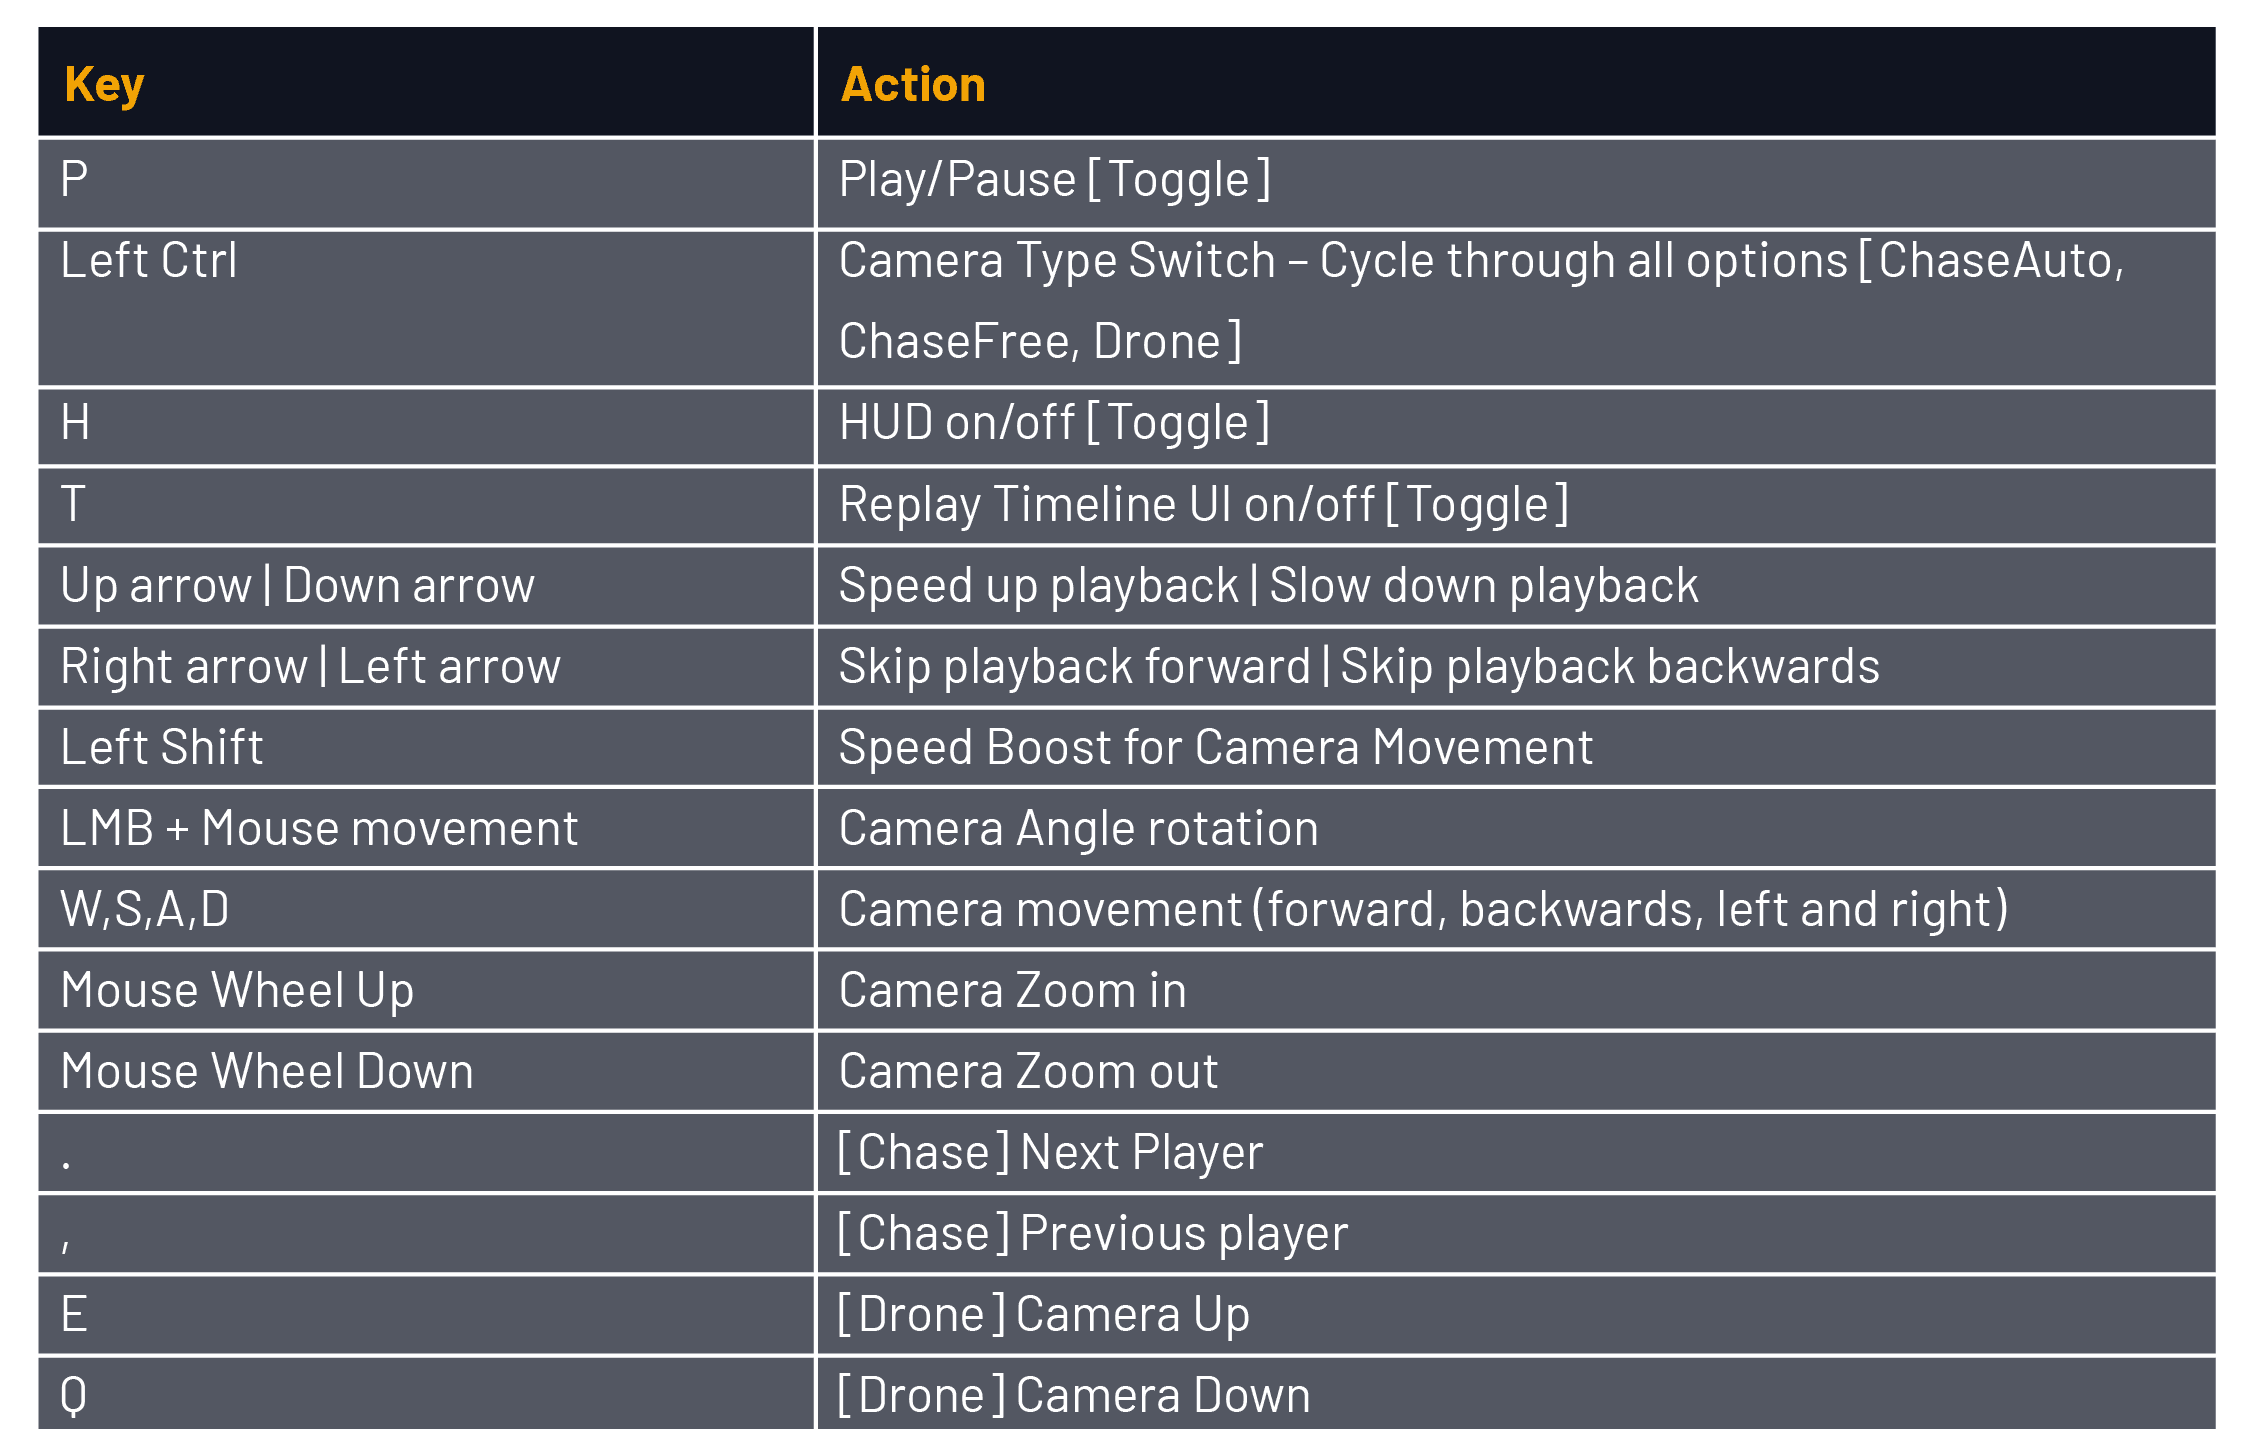Click the Right arrow | Left arrow cell
Screen dimensions: 2257x1449
(x=310, y=666)
